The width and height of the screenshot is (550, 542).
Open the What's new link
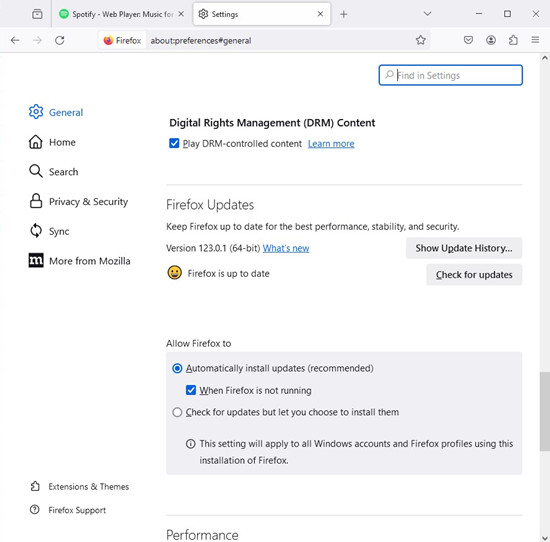286,248
